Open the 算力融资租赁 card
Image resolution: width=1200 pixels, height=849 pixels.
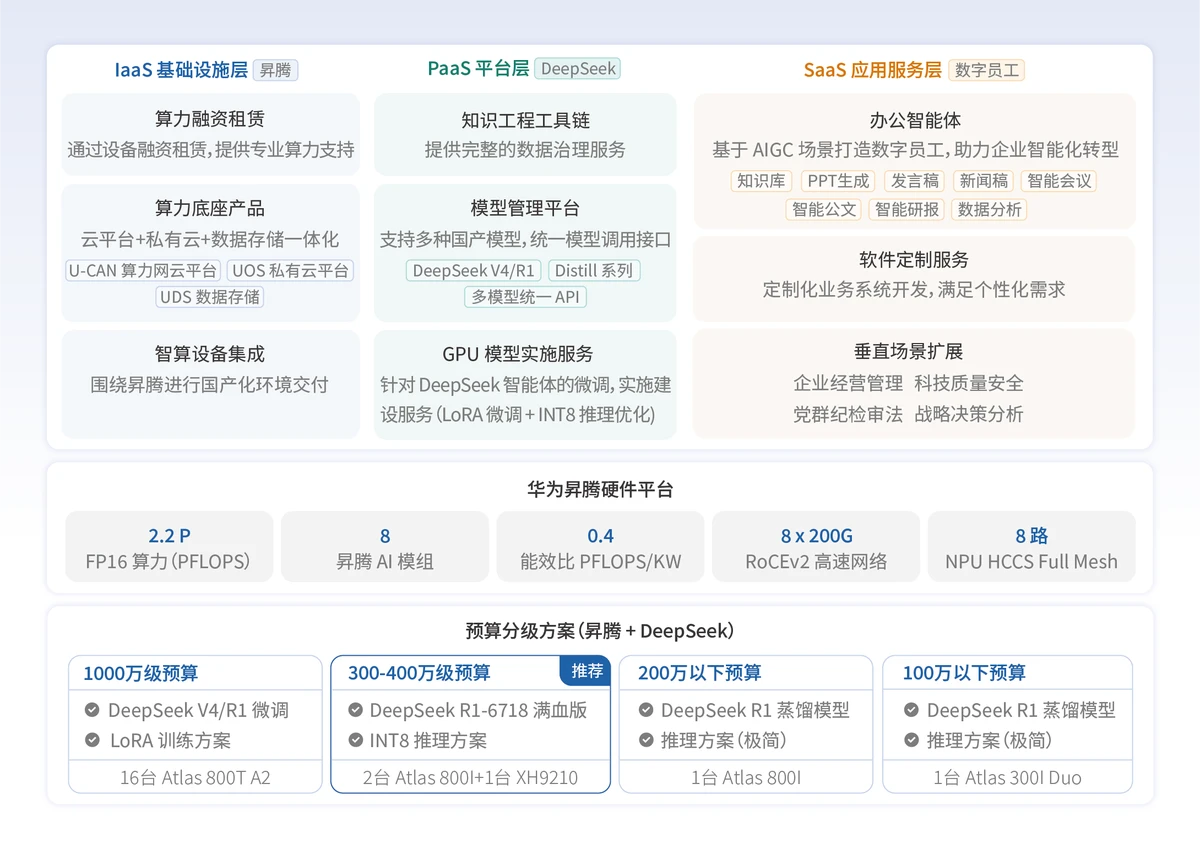pyautogui.click(x=210, y=134)
